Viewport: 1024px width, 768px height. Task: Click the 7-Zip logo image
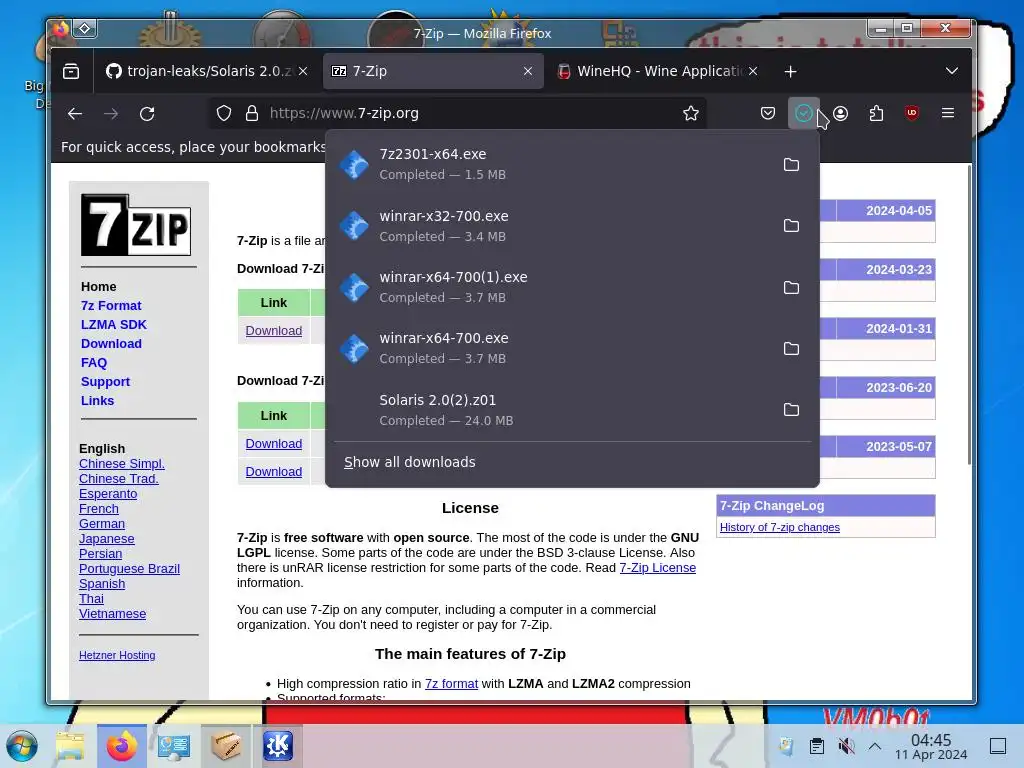click(x=136, y=225)
